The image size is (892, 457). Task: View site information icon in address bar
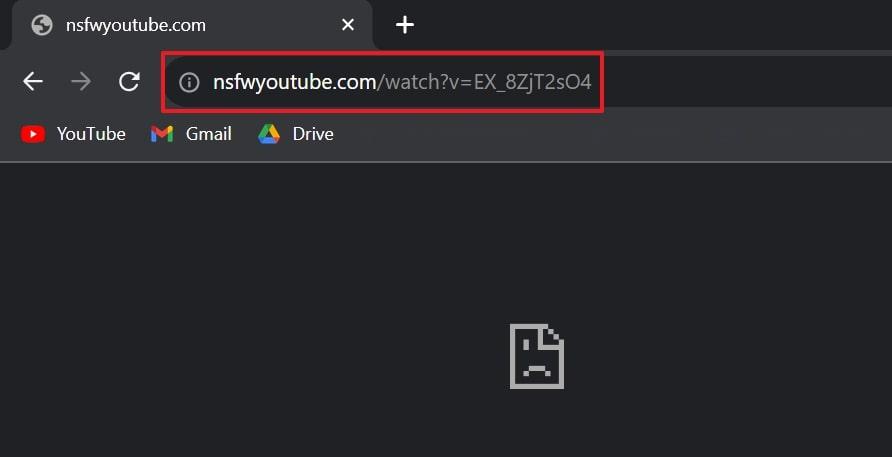pyautogui.click(x=189, y=83)
